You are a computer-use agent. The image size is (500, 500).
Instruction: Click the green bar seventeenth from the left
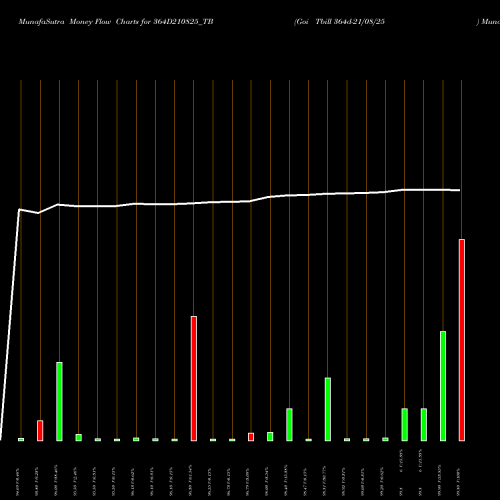pyautogui.click(x=328, y=409)
